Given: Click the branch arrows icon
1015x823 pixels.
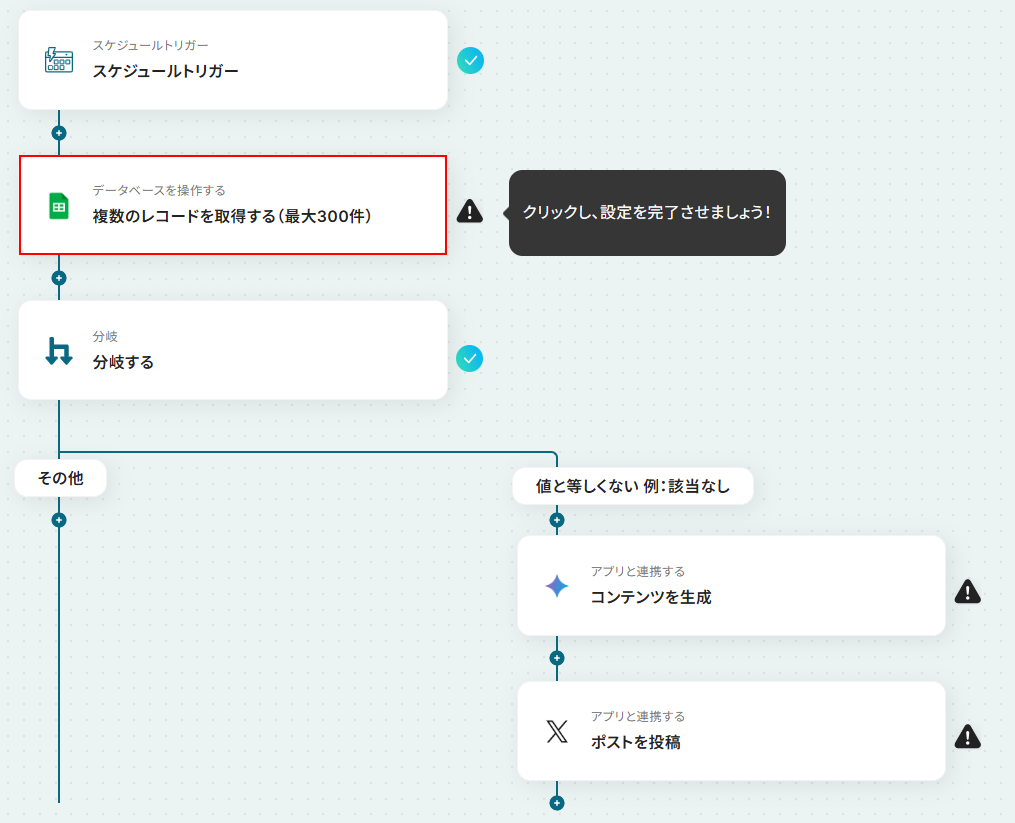Looking at the screenshot, I should [59, 351].
